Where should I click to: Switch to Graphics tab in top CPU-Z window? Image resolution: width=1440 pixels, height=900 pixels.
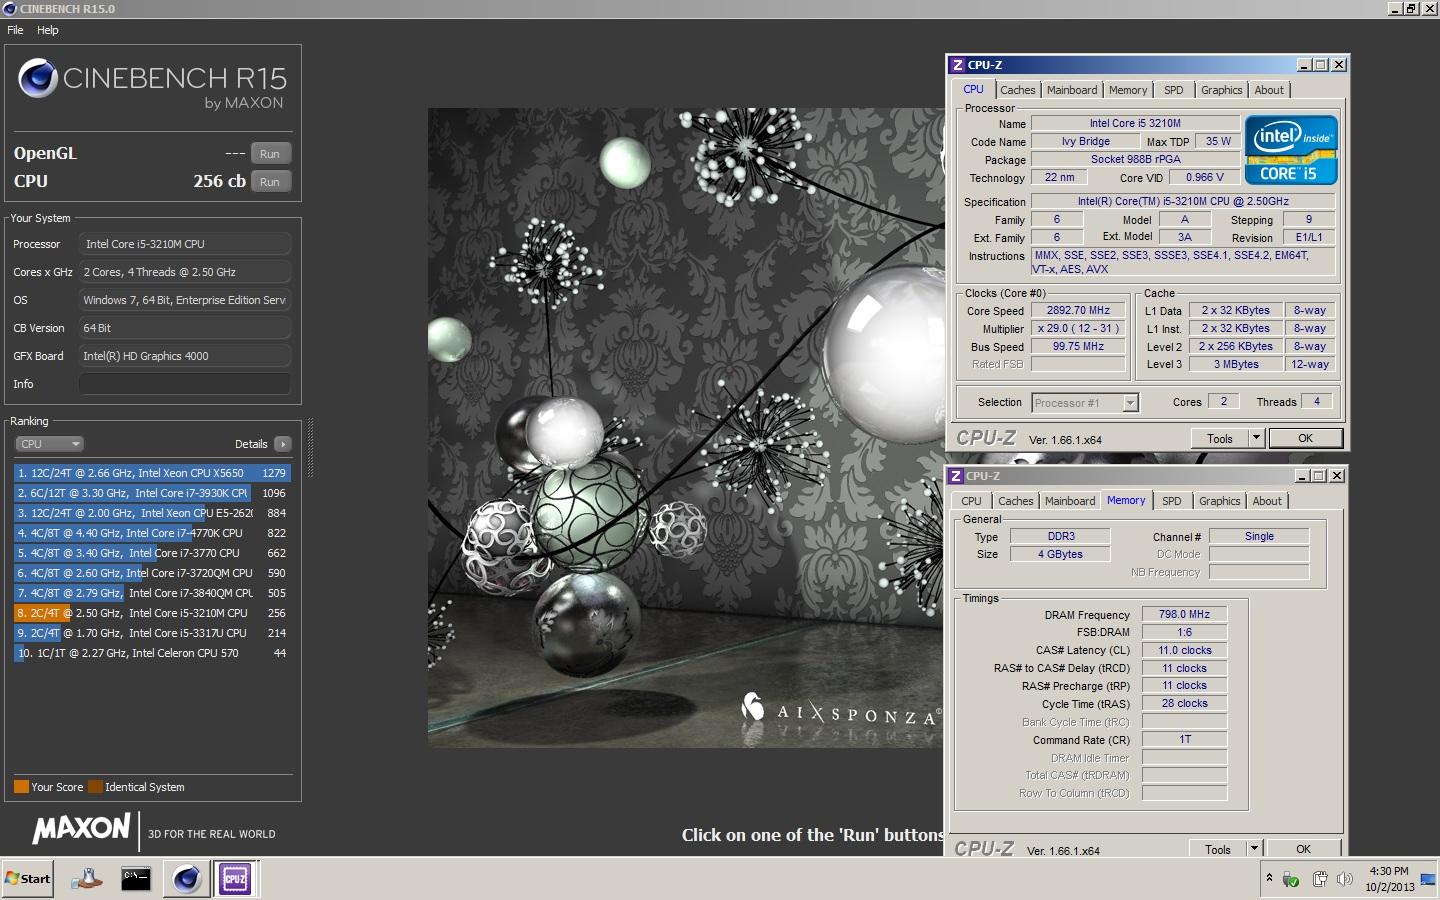pos(1222,90)
